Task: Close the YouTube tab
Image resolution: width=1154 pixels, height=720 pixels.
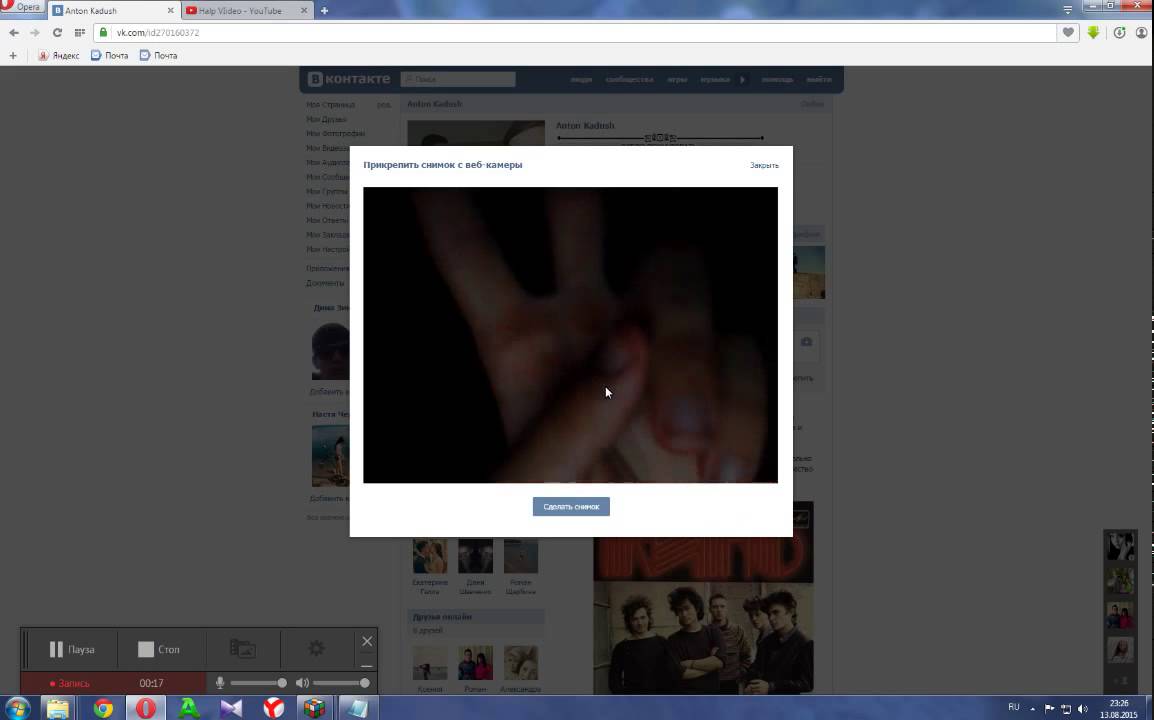Action: [x=304, y=11]
